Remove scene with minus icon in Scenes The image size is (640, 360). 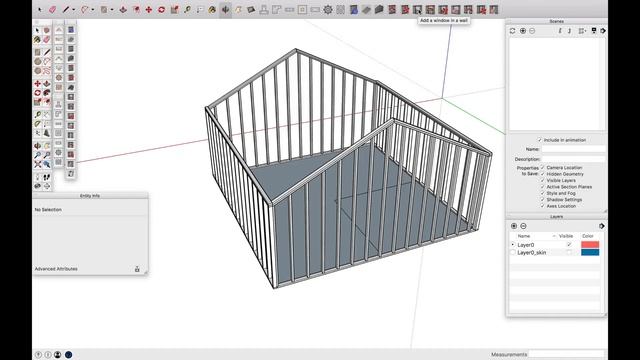point(532,31)
